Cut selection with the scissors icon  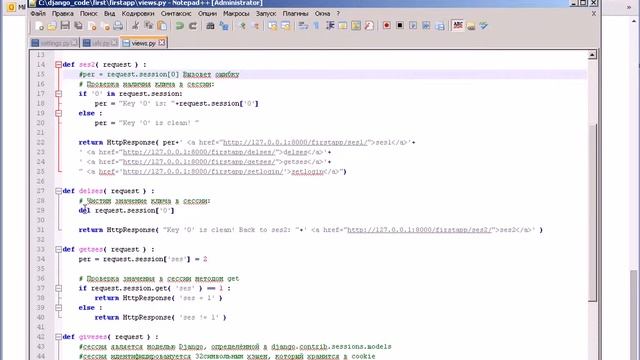pyautogui.click(x=135, y=26)
